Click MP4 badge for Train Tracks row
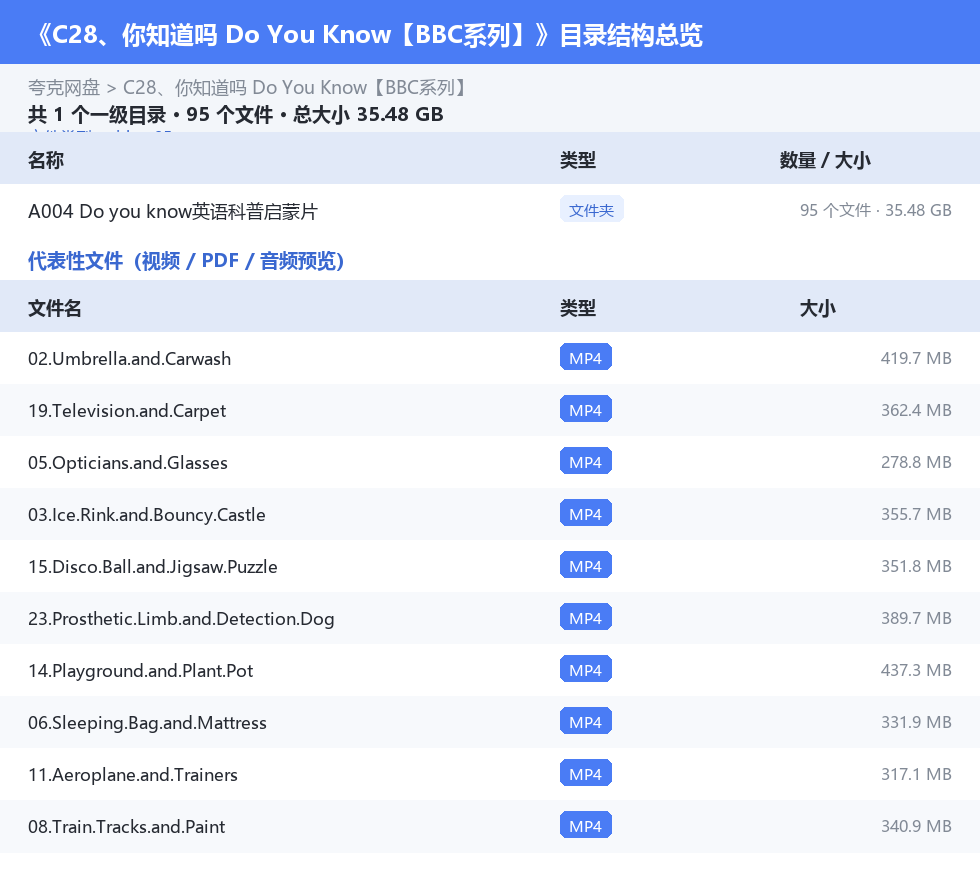Image resolution: width=980 pixels, height=884 pixels. 586,825
